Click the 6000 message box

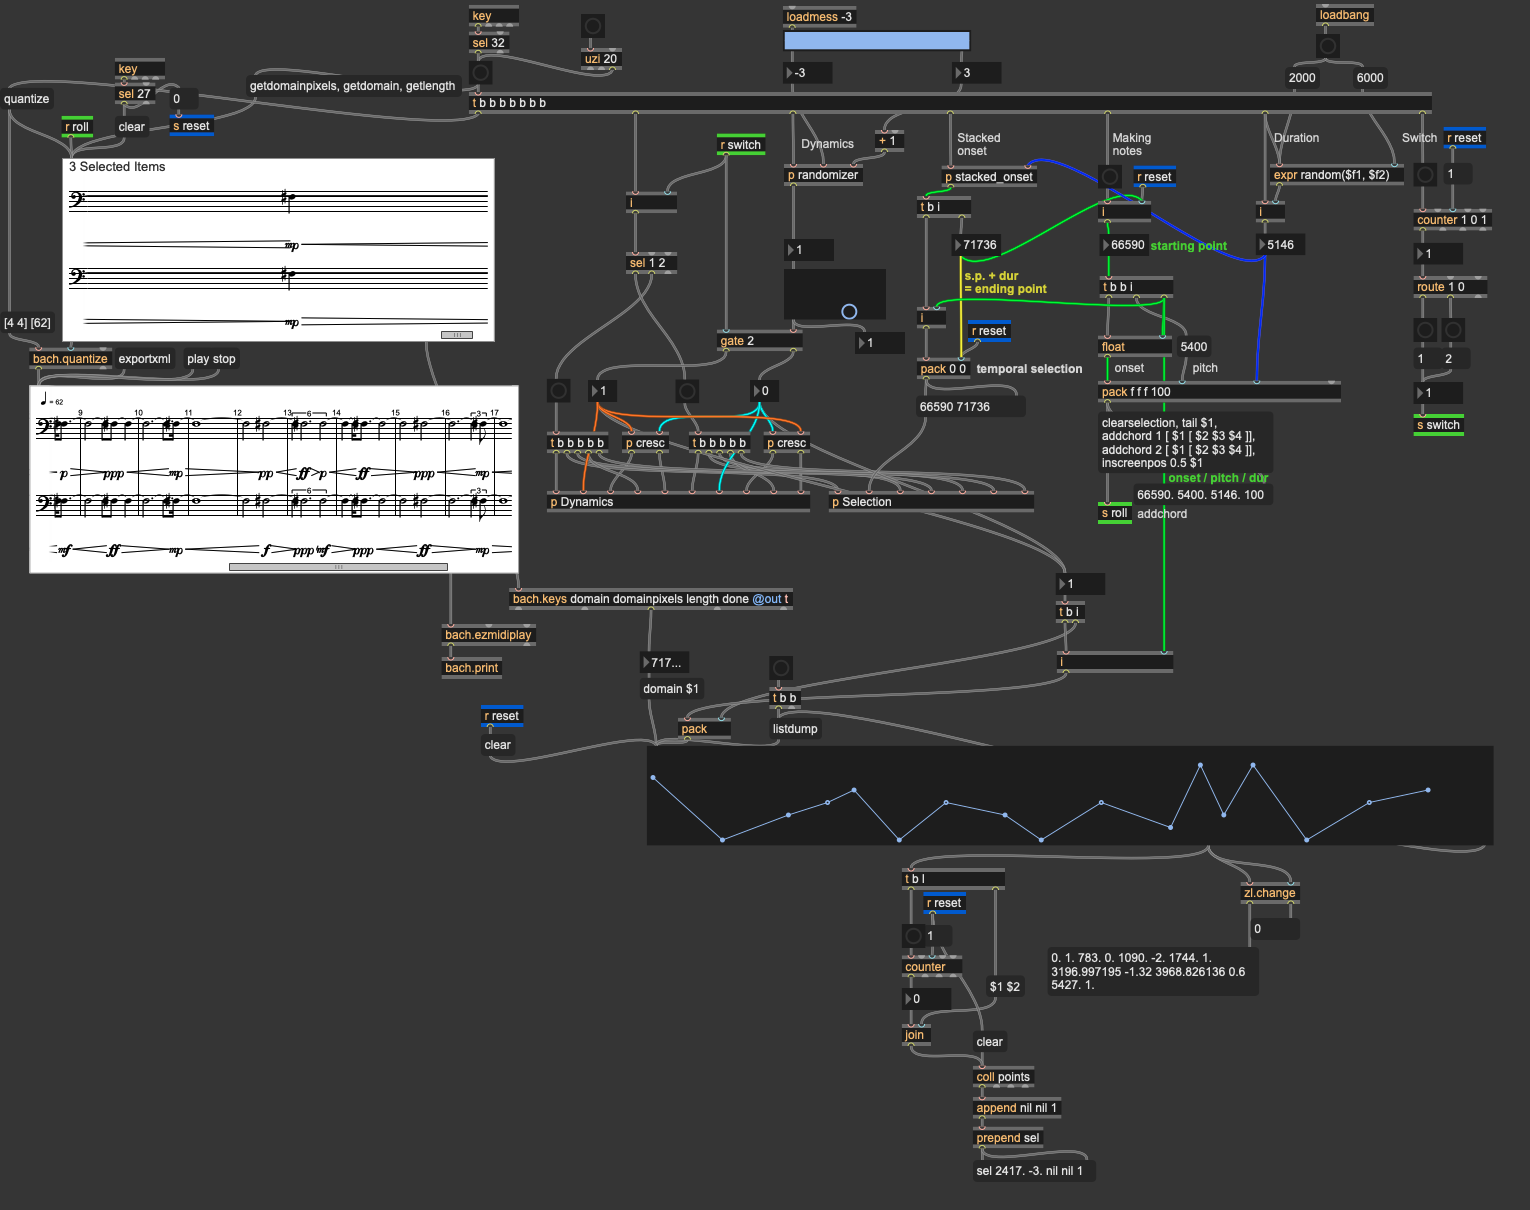tap(1371, 78)
